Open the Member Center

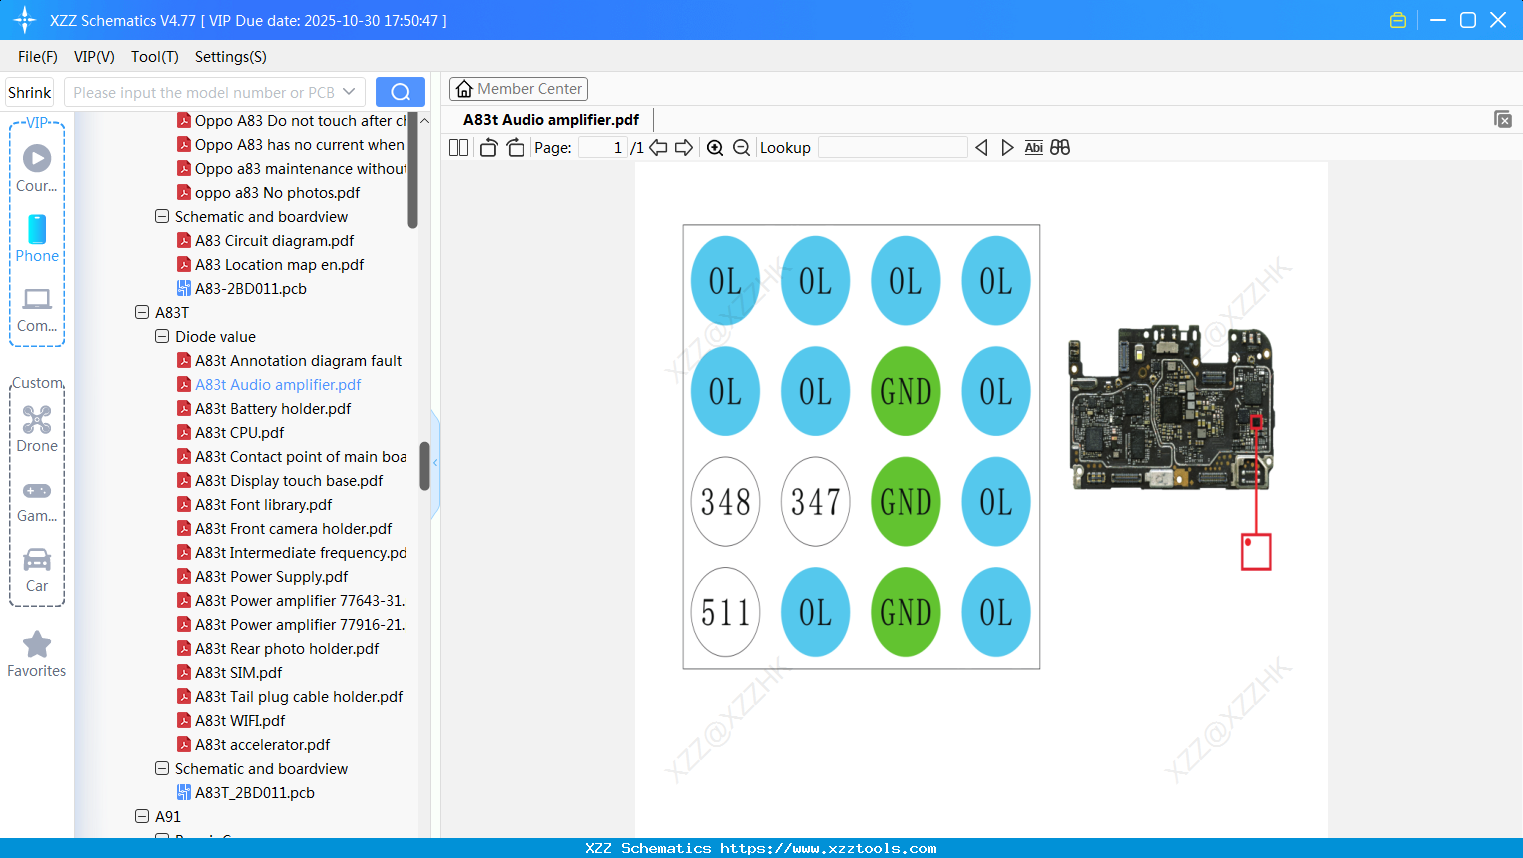coord(518,89)
